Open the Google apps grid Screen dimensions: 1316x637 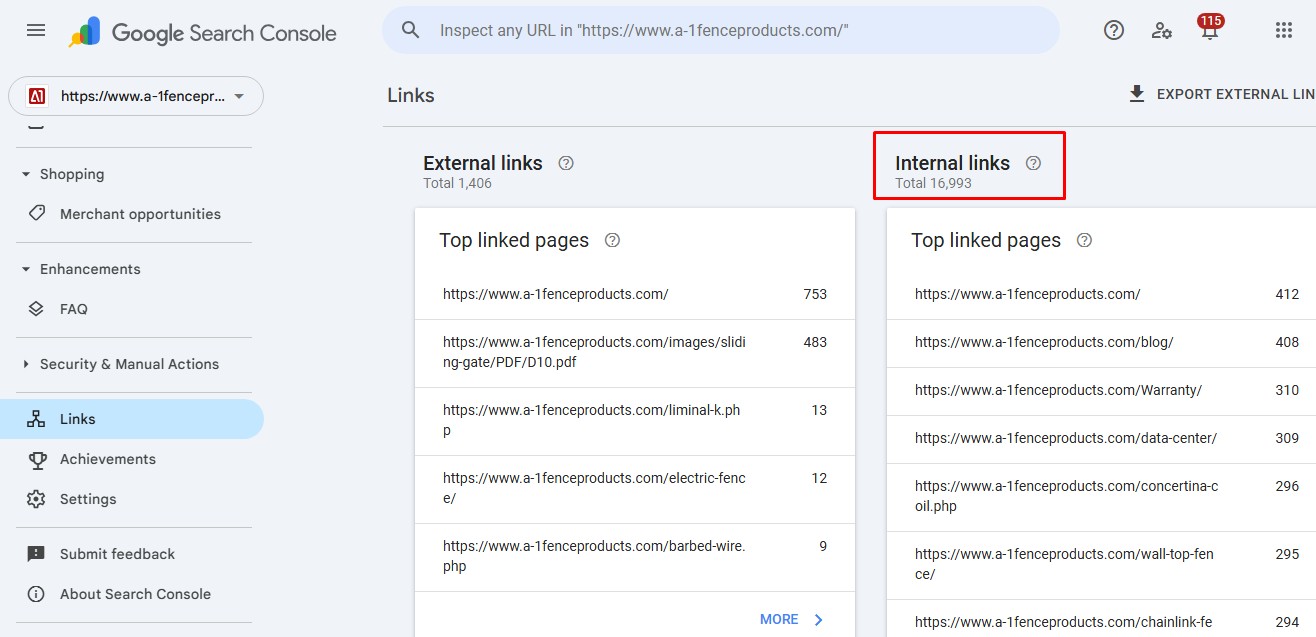[1284, 30]
